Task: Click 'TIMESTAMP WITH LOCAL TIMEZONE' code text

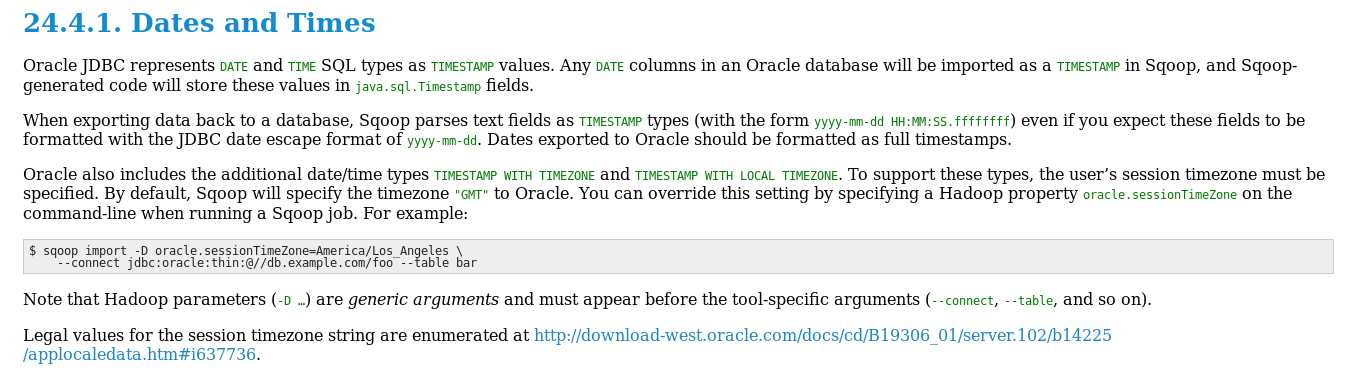Action: 737,175
